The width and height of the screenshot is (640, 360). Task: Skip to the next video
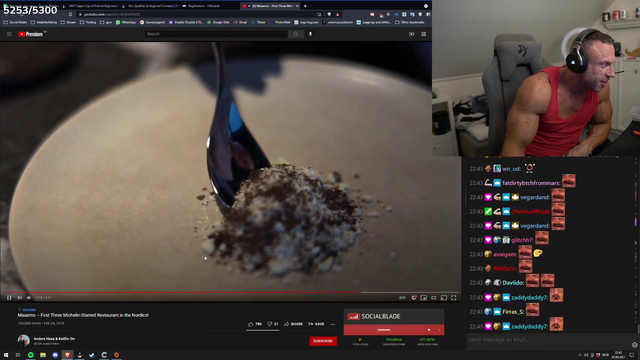click(19, 298)
